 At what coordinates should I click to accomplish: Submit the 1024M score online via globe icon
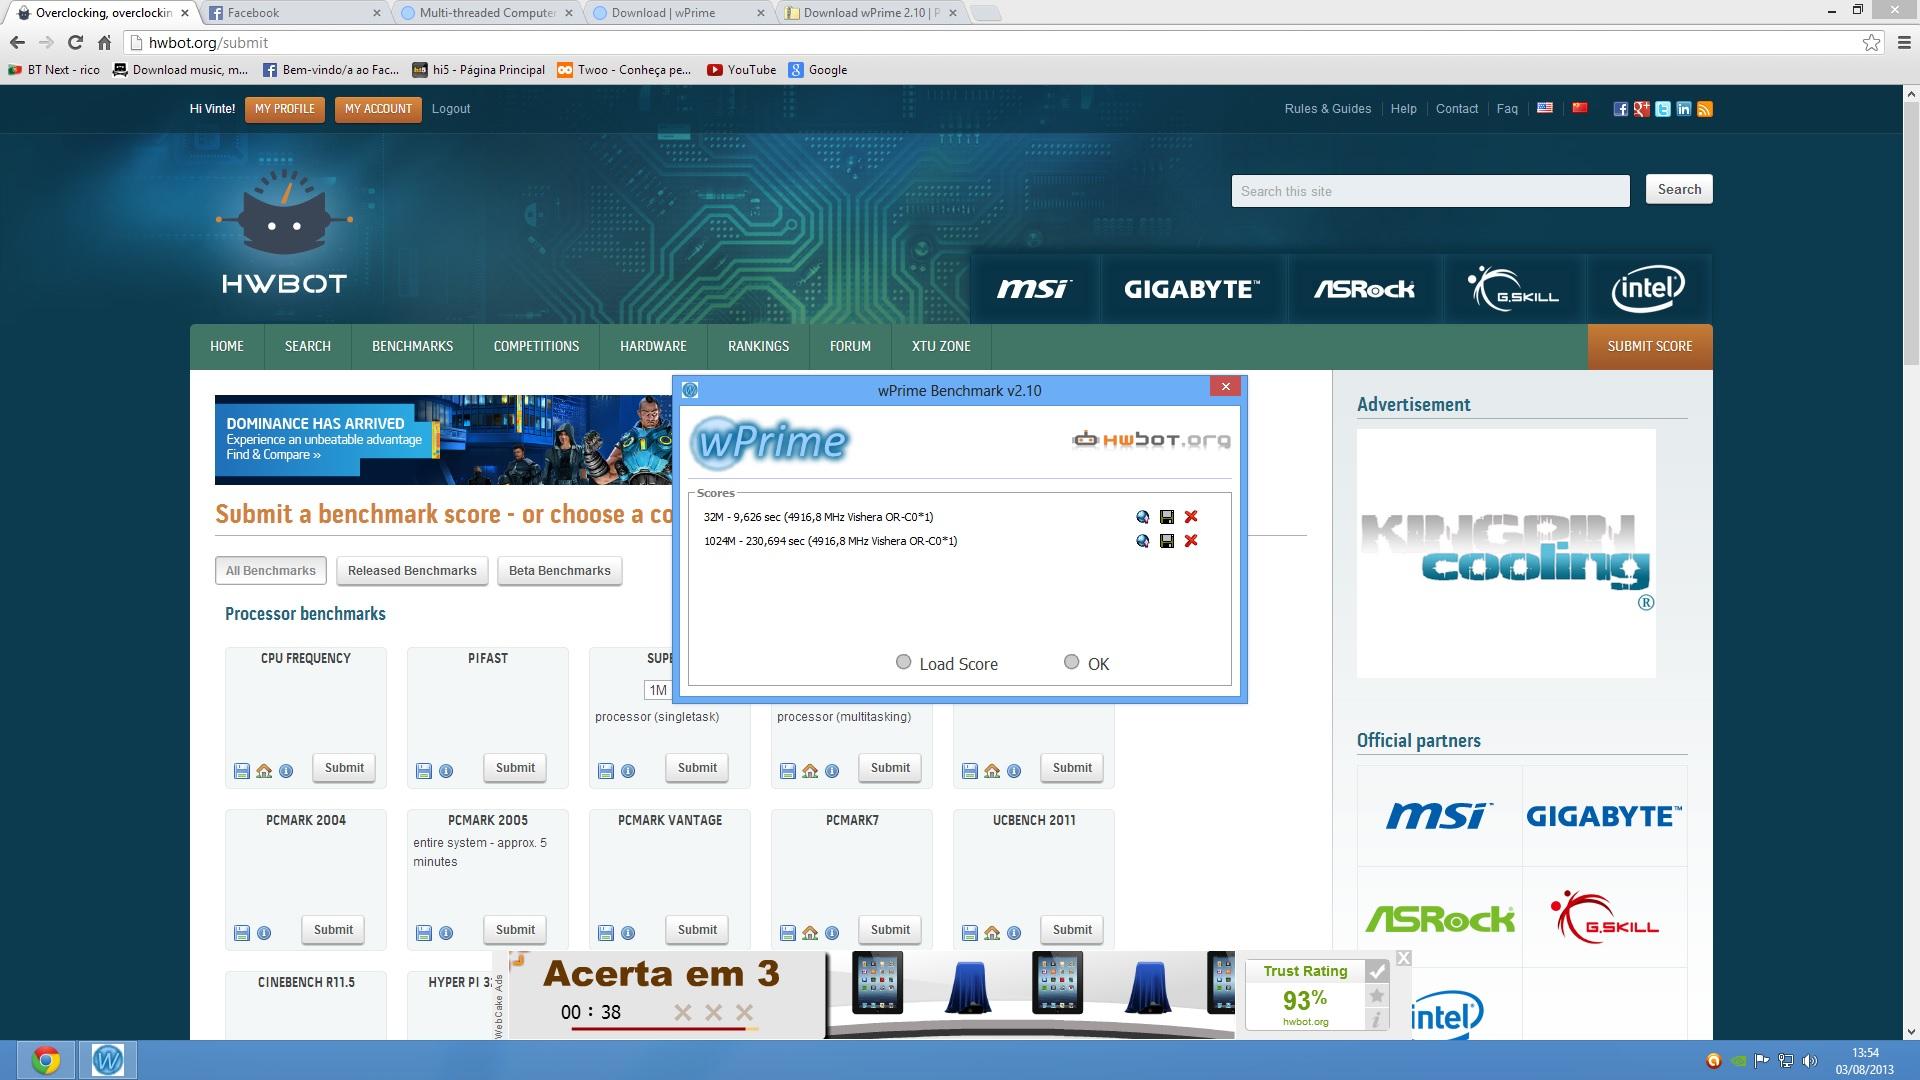pyautogui.click(x=1142, y=541)
